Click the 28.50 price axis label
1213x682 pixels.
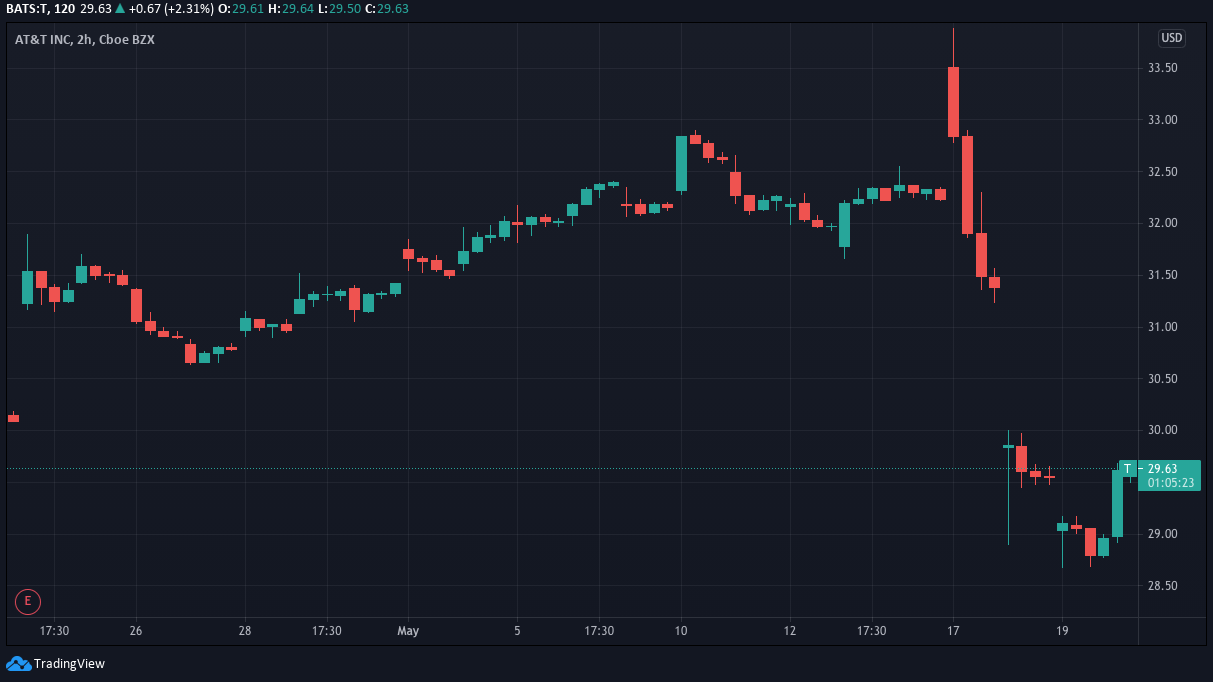(x=1162, y=586)
